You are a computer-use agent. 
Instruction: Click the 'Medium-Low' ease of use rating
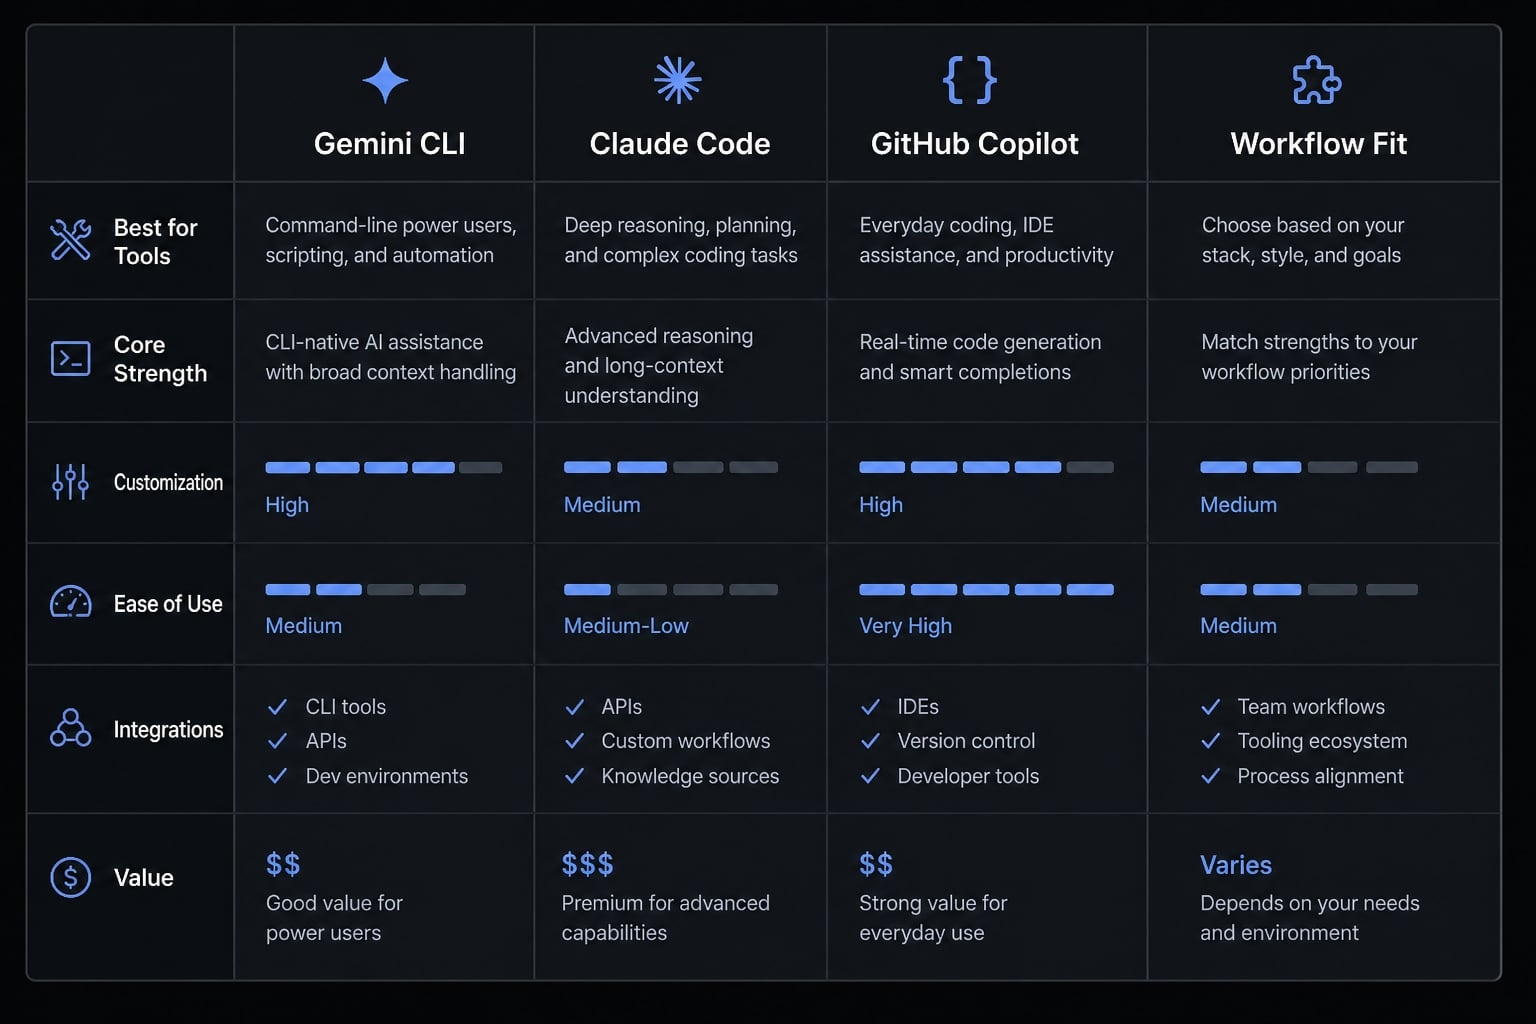click(x=626, y=626)
